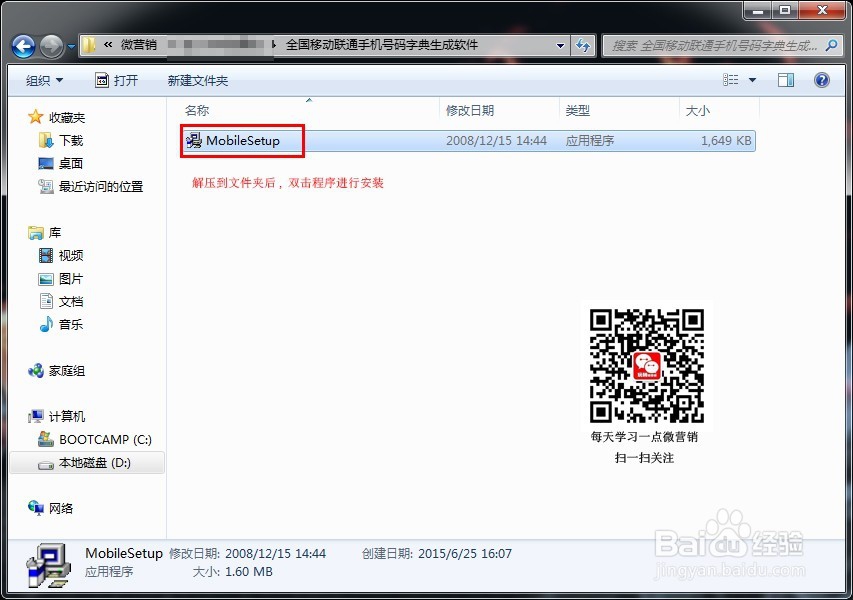Click the 库 libraries icon

[35, 233]
